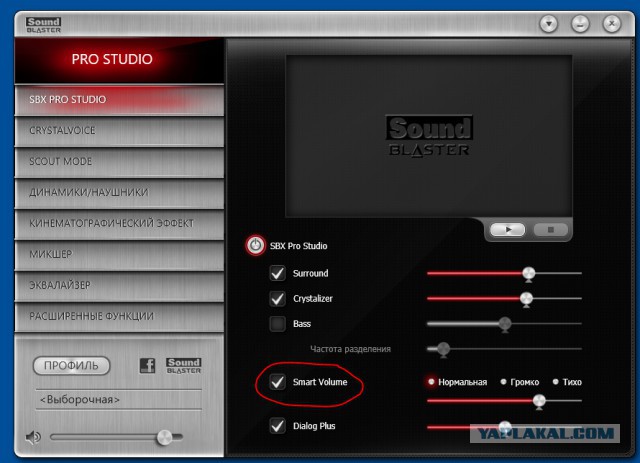
Task: Click the stop button under preview
Action: 551,229
